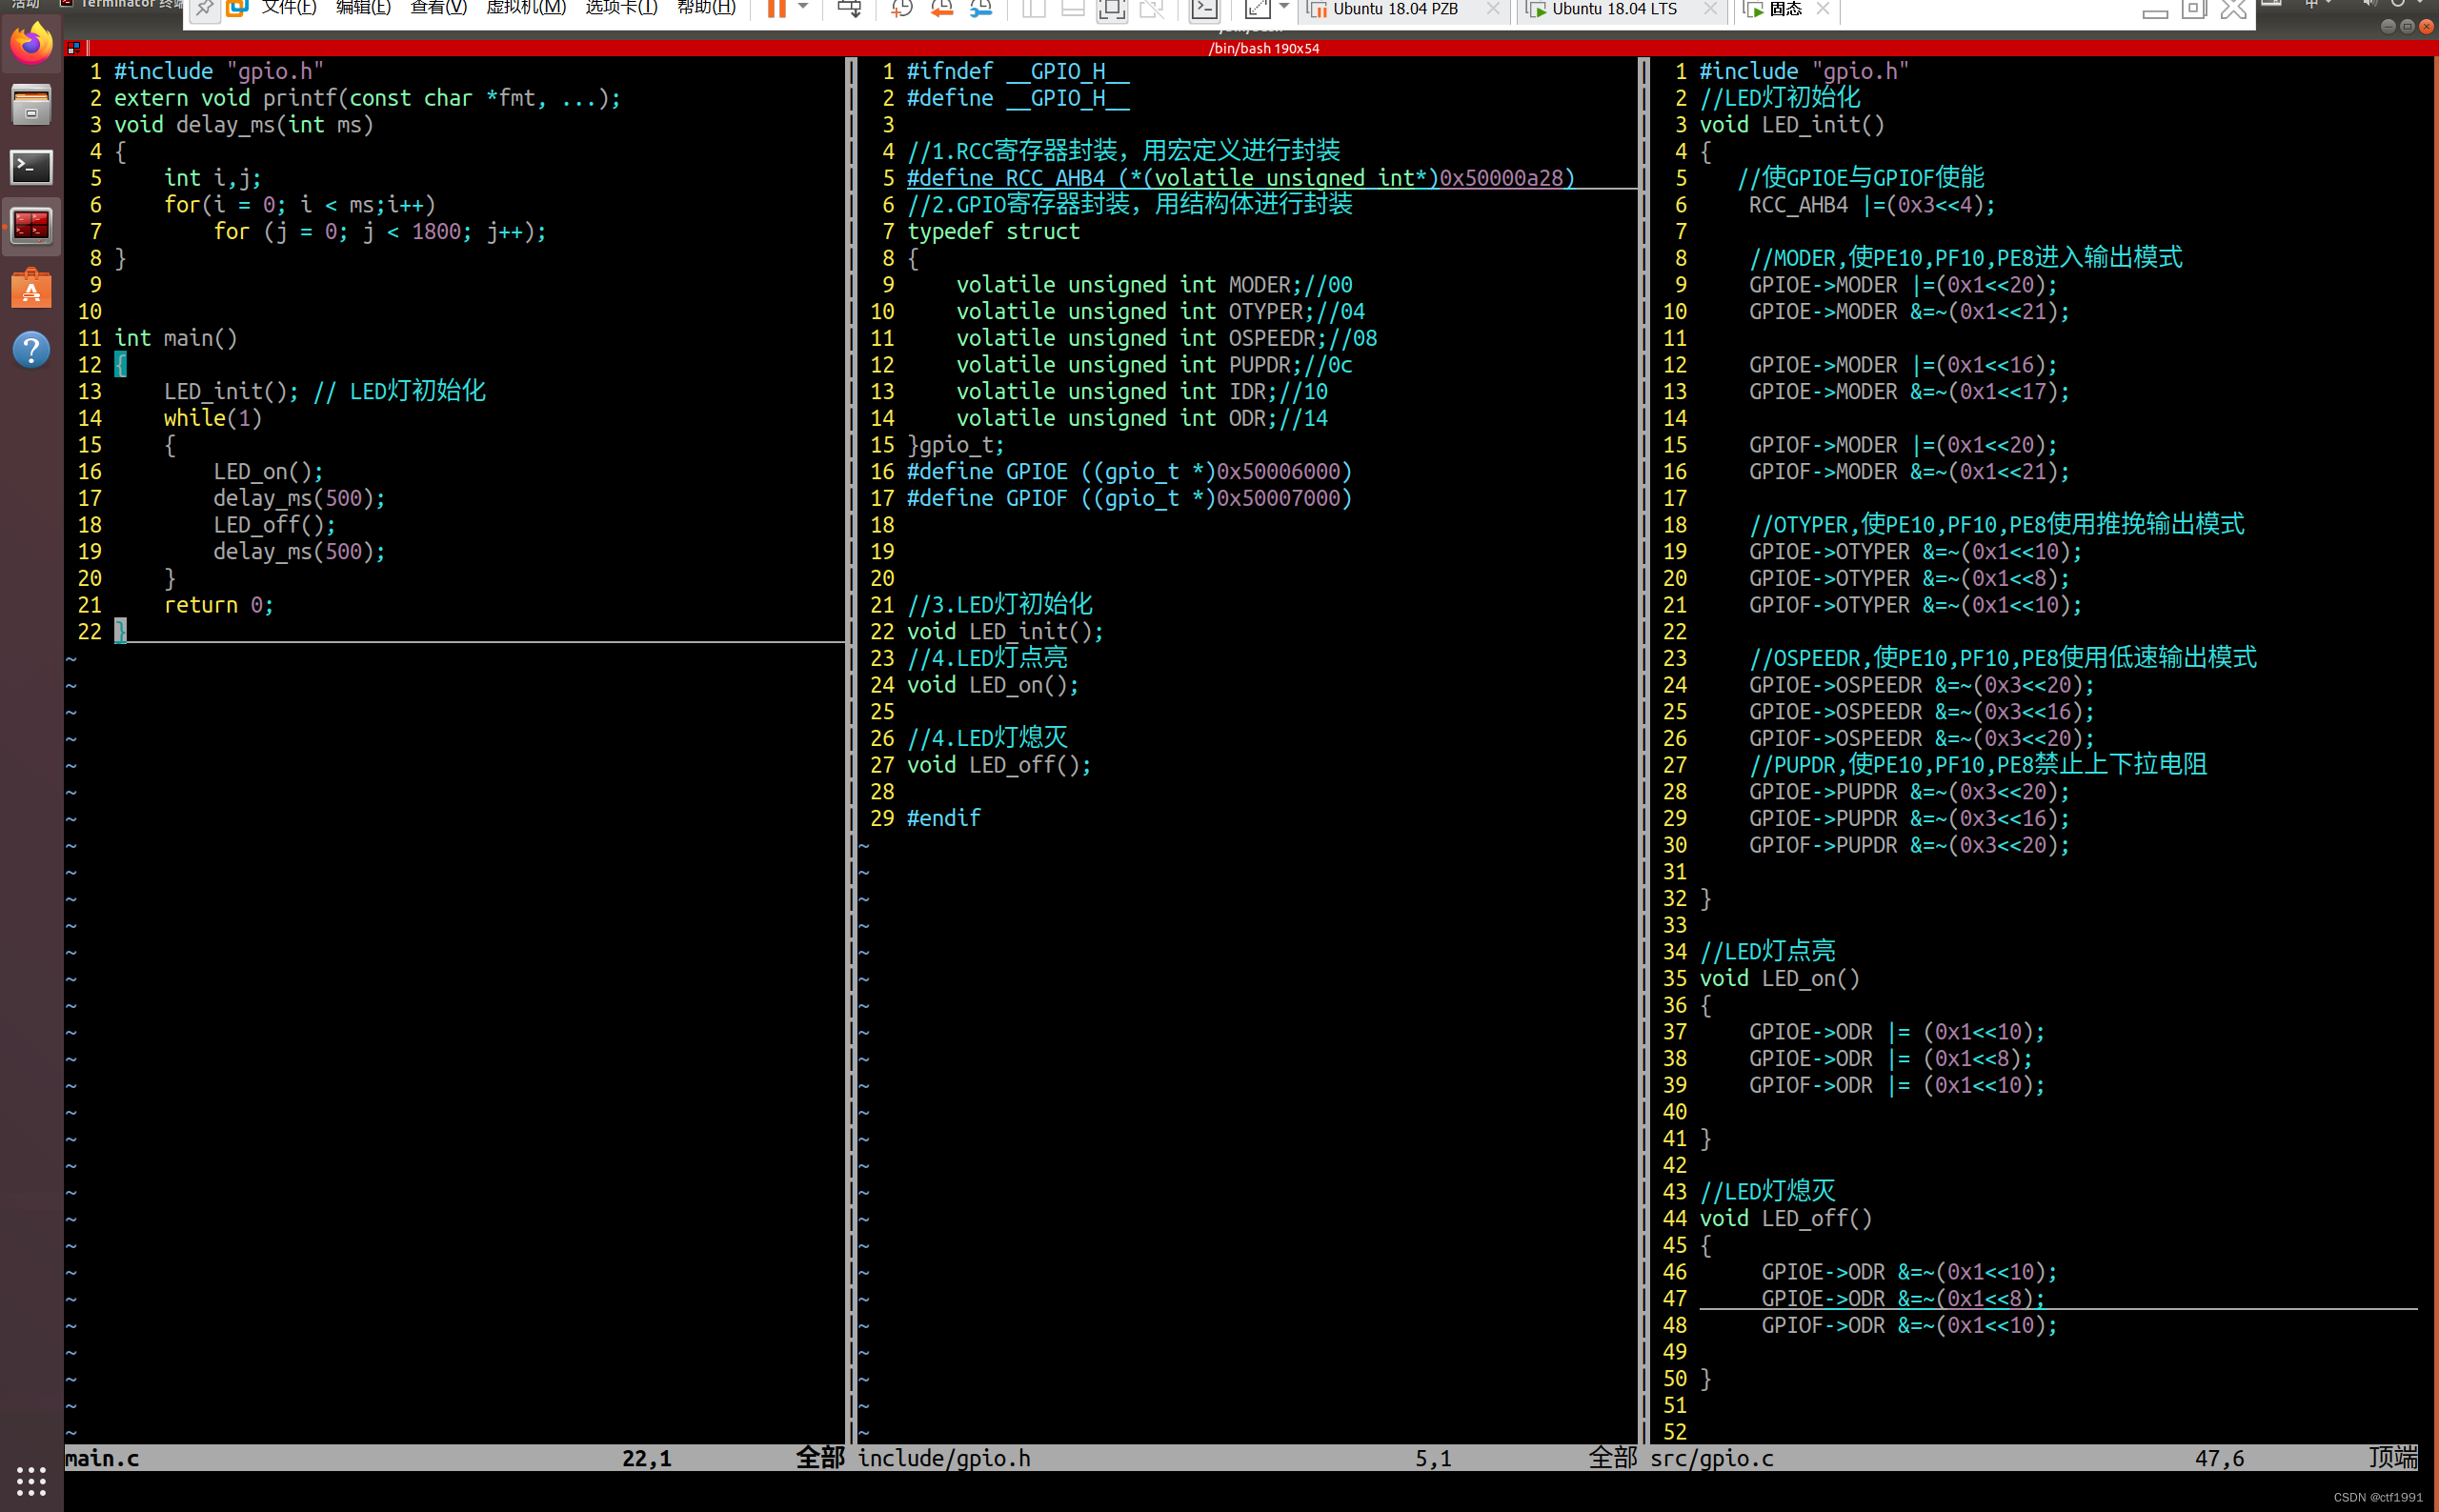Image resolution: width=2439 pixels, height=1512 pixels.
Task: Toggle the pin toolbar icon
Action: point(204,10)
